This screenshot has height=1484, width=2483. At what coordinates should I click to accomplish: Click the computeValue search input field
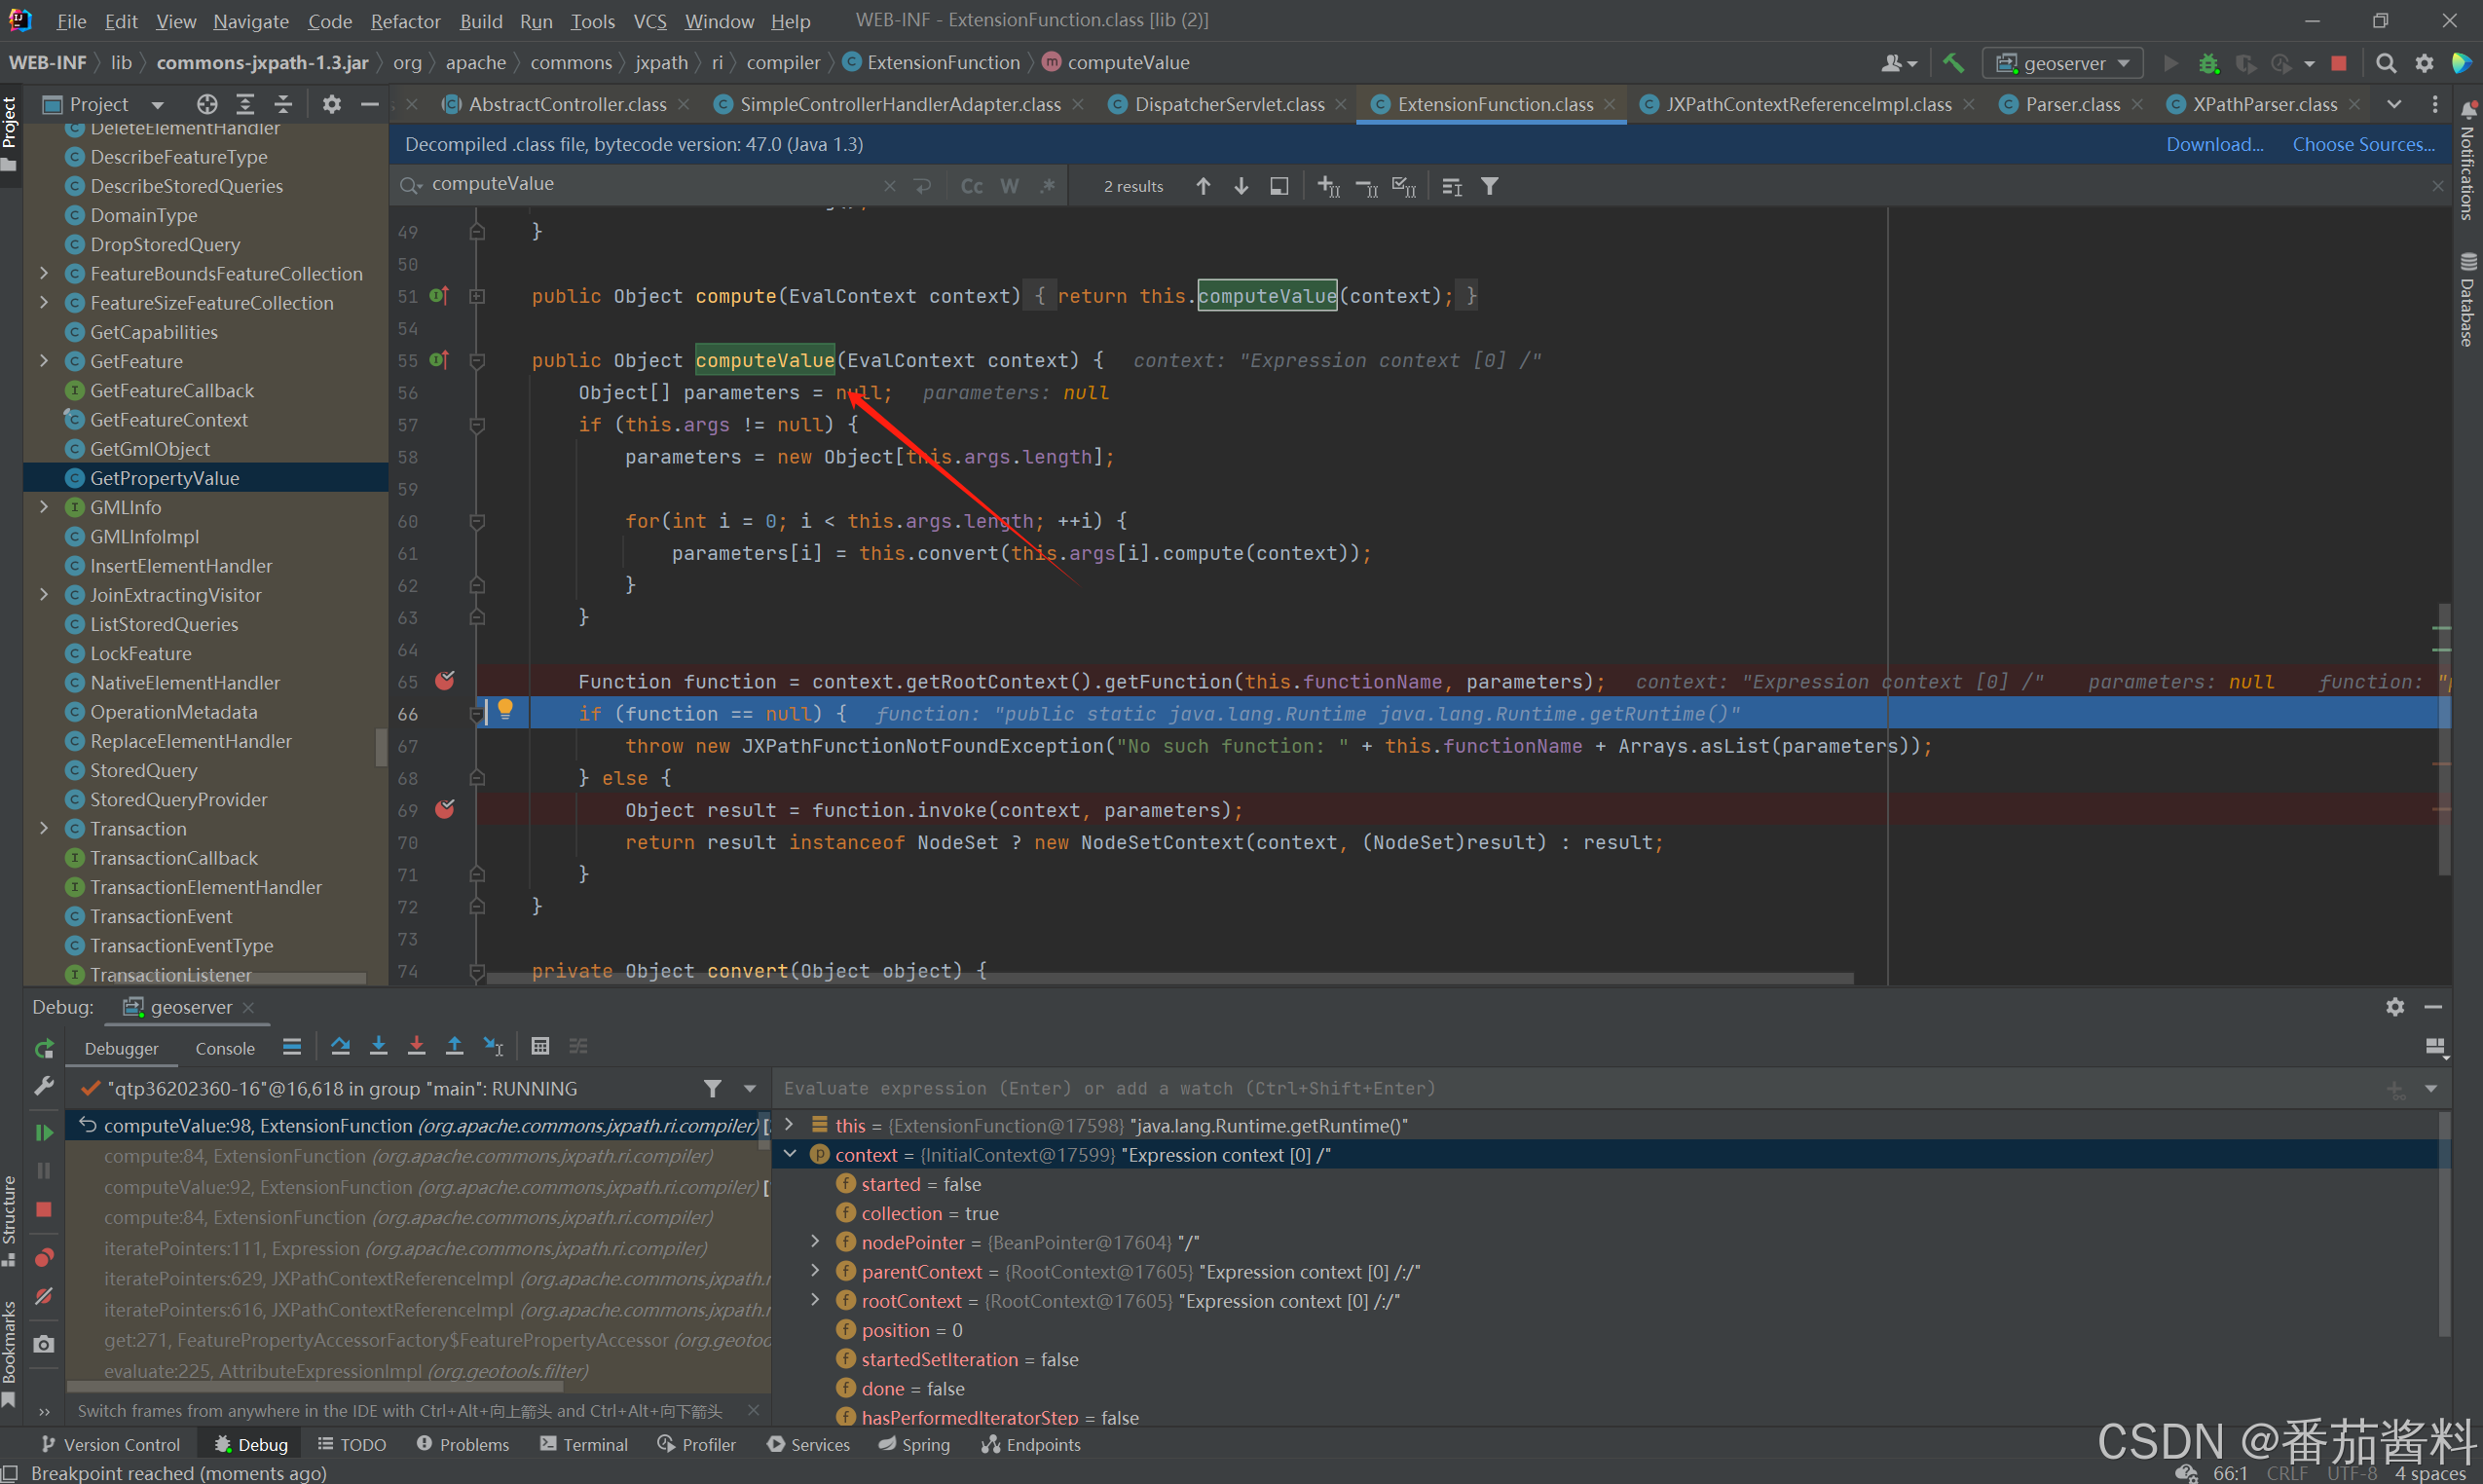650,184
